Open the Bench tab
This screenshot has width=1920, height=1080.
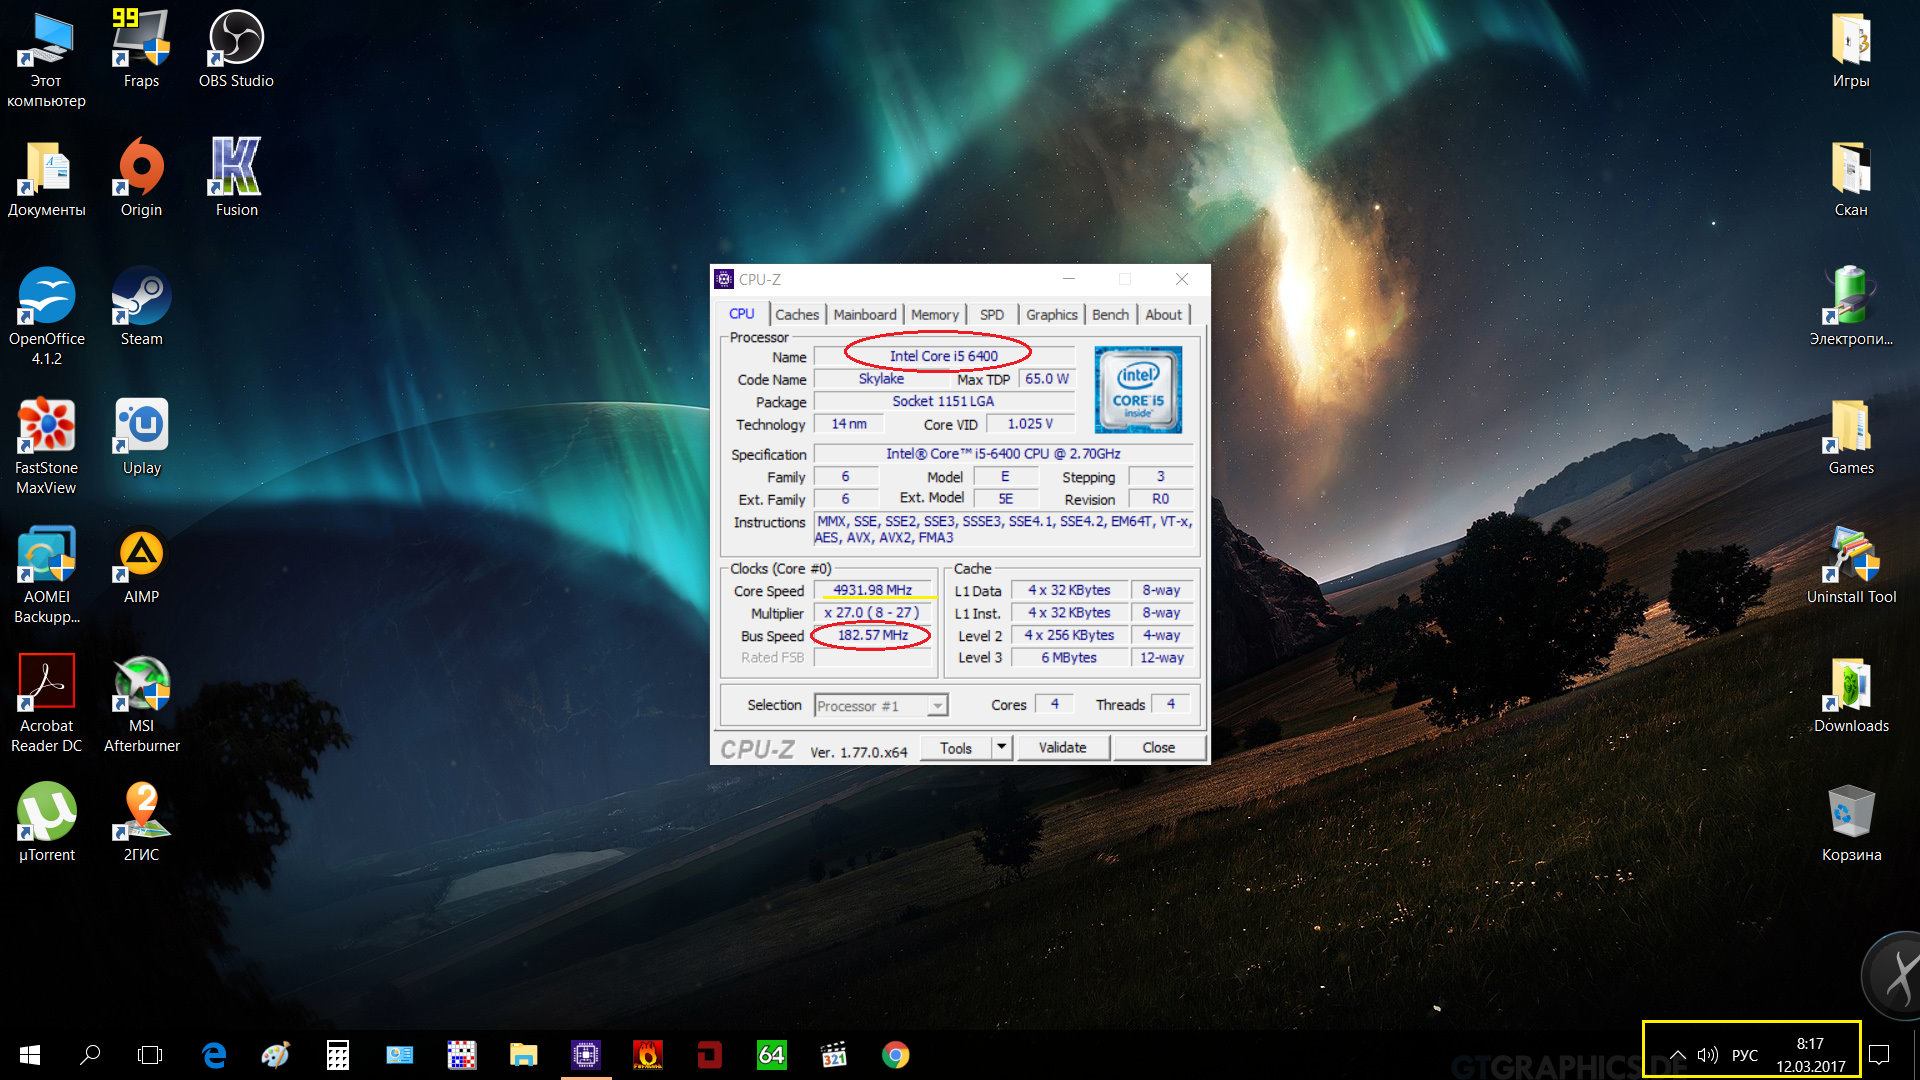coord(1109,314)
